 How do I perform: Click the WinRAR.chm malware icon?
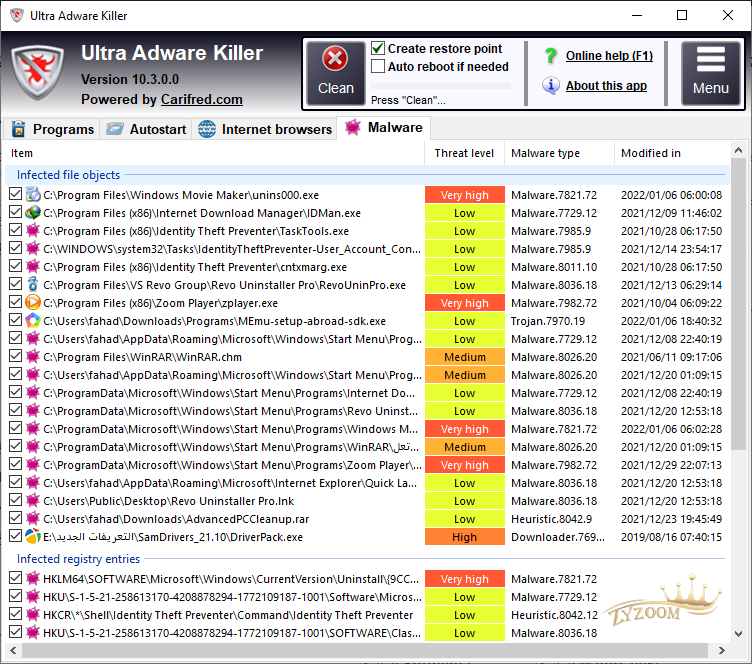pyautogui.click(x=33, y=357)
